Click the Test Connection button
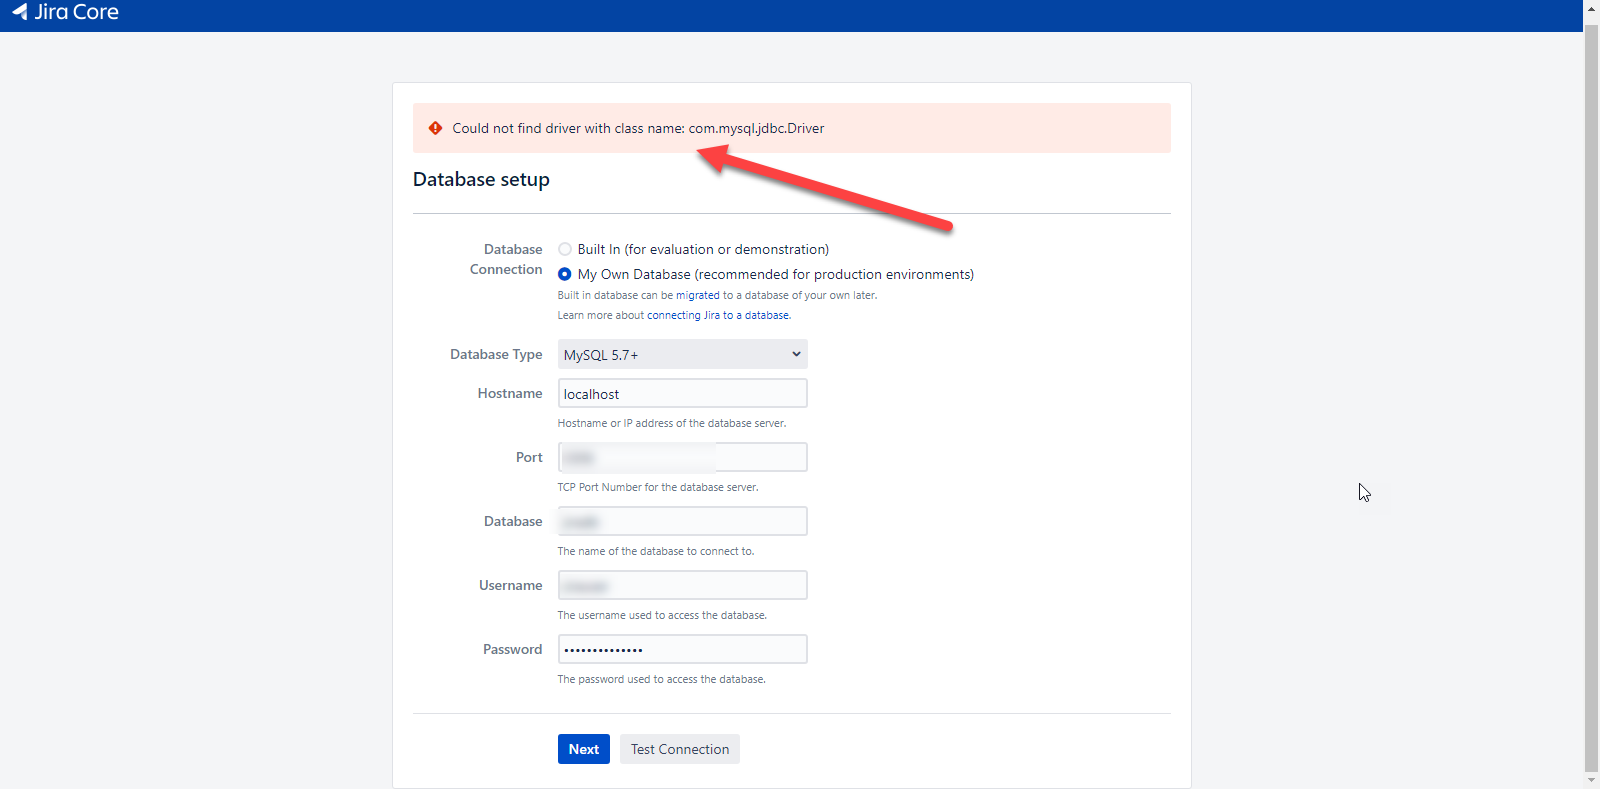 [x=680, y=749]
